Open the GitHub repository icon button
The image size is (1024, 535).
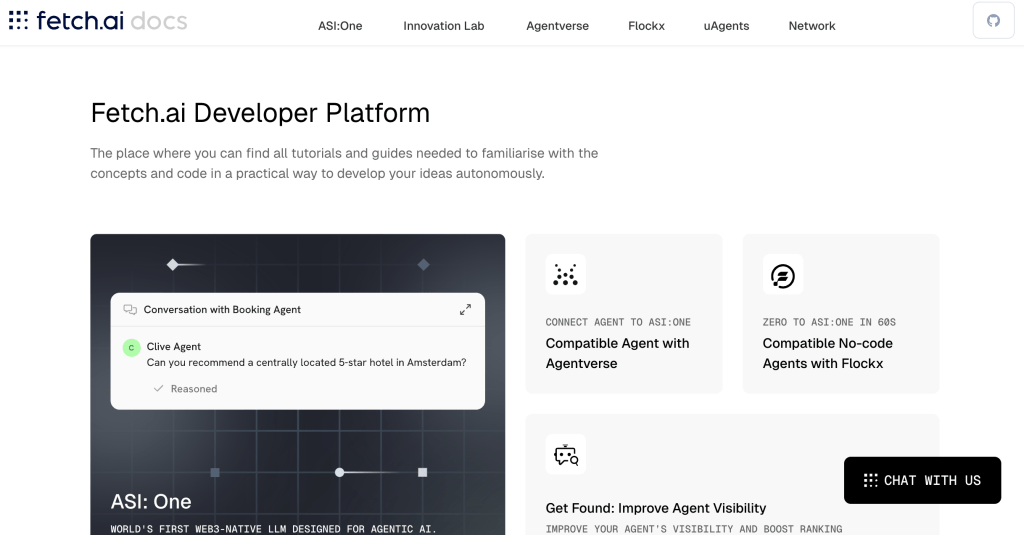[993, 21]
